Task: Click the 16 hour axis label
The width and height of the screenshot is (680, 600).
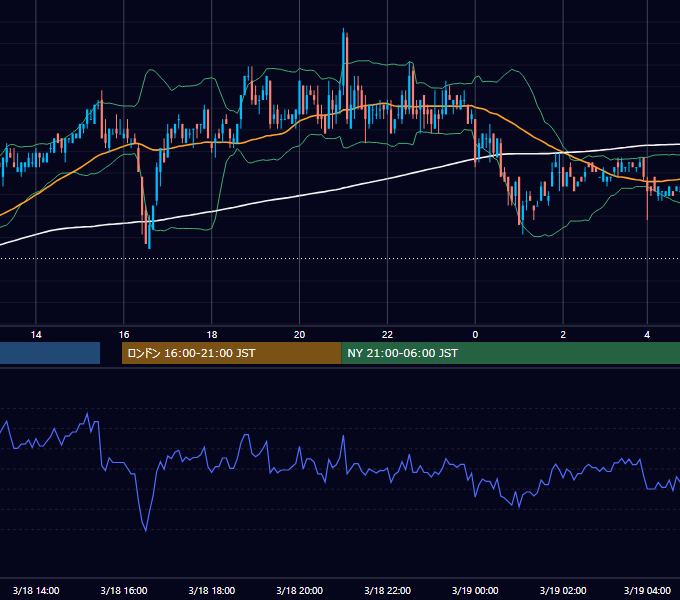Action: point(124,335)
